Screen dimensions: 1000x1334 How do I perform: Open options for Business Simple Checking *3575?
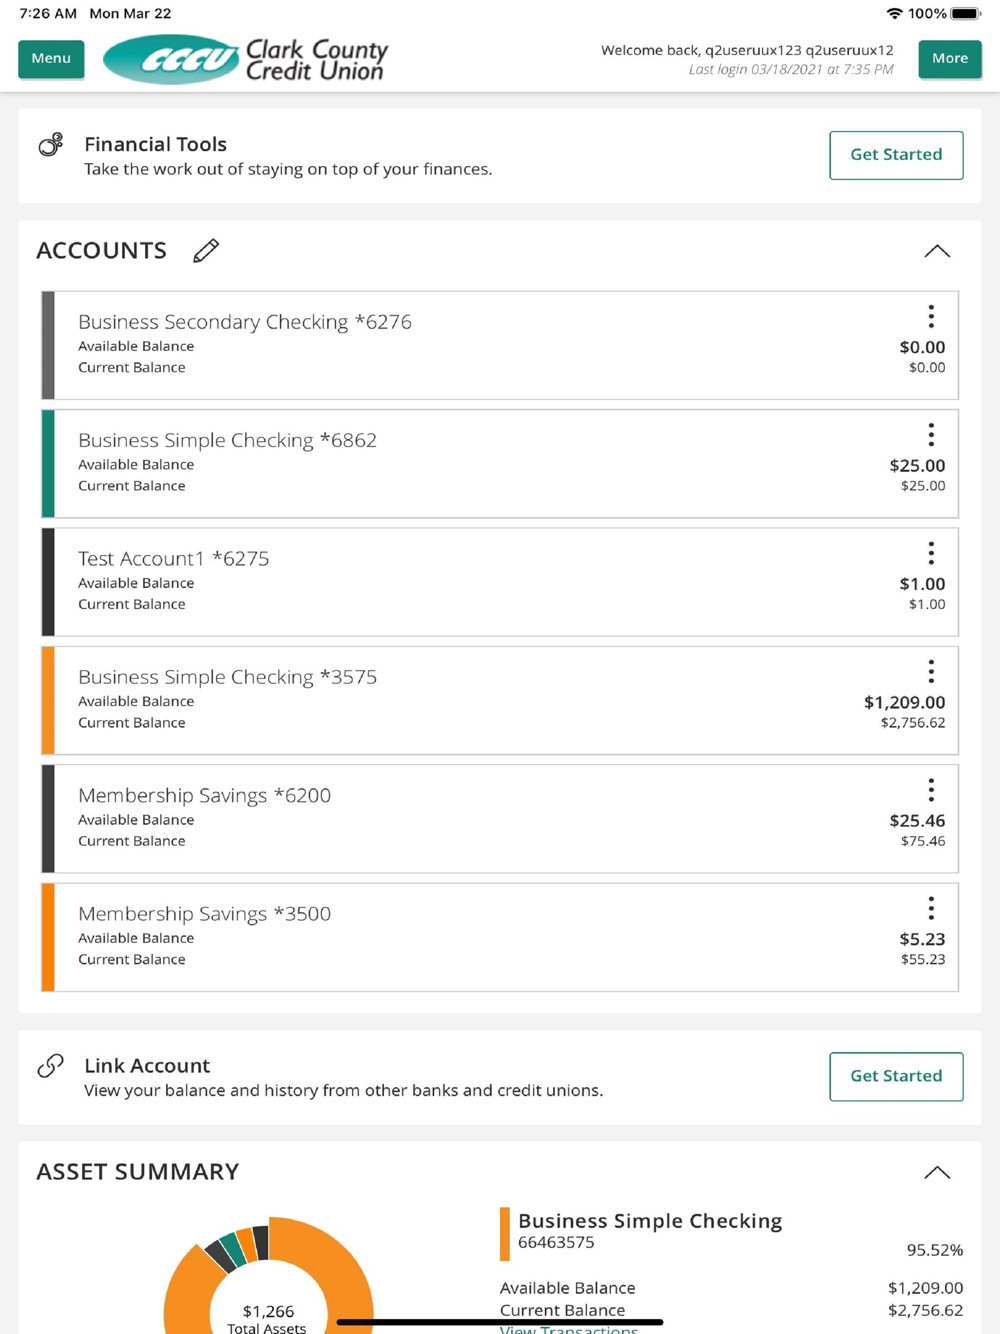tap(931, 671)
